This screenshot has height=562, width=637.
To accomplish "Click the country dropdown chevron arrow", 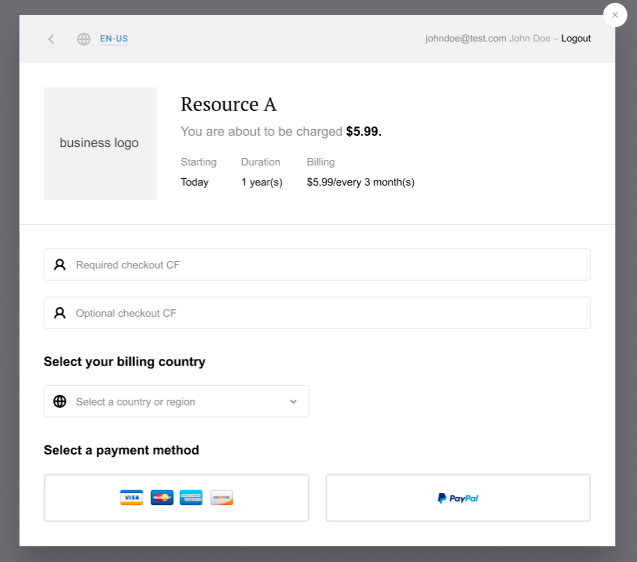I will 293,402.
